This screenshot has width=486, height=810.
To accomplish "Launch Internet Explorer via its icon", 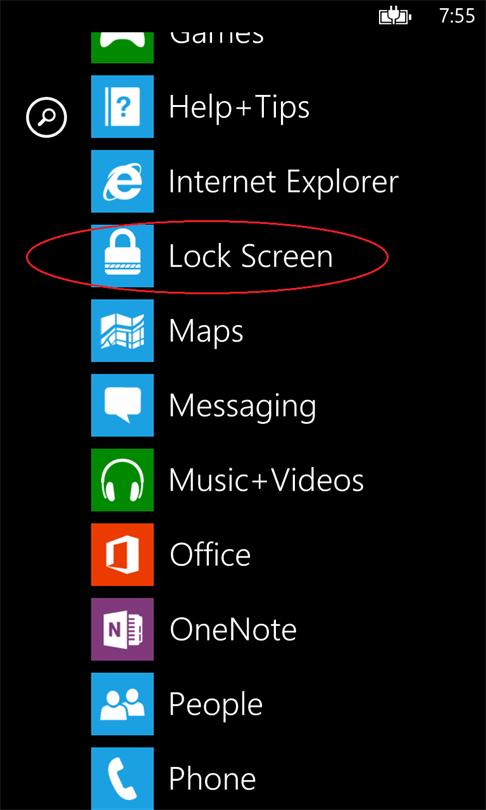I will pyautogui.click(x=122, y=181).
